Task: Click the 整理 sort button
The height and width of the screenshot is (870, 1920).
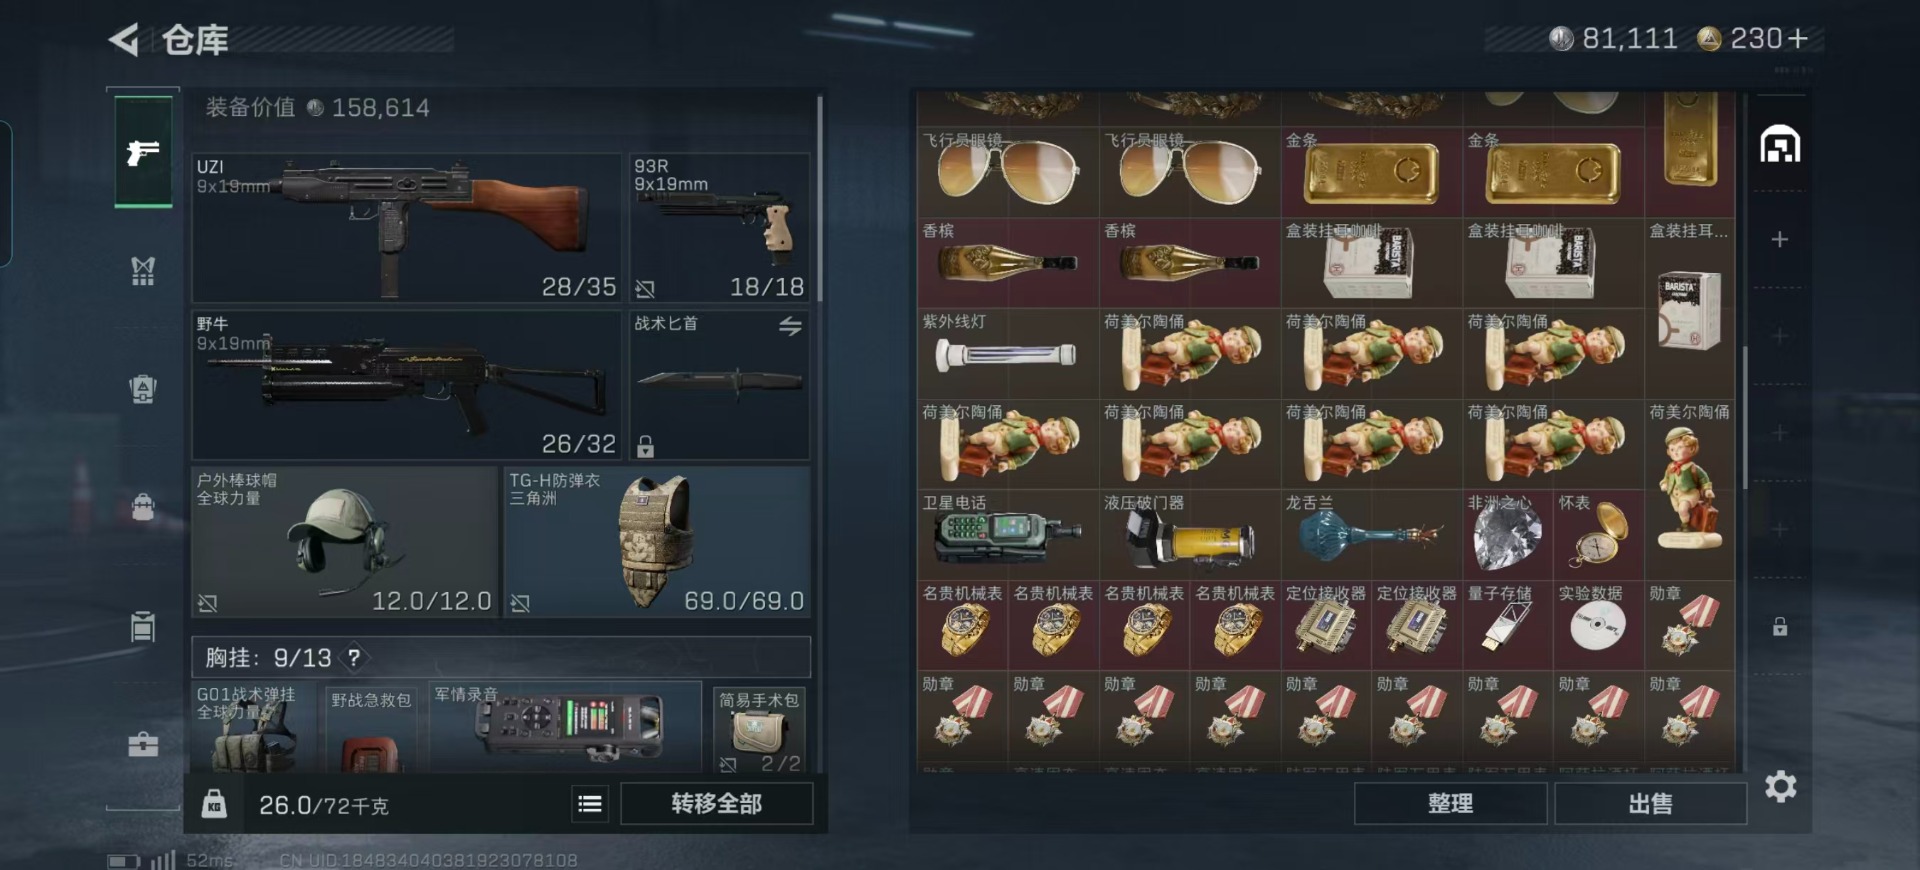Action: [x=1450, y=803]
